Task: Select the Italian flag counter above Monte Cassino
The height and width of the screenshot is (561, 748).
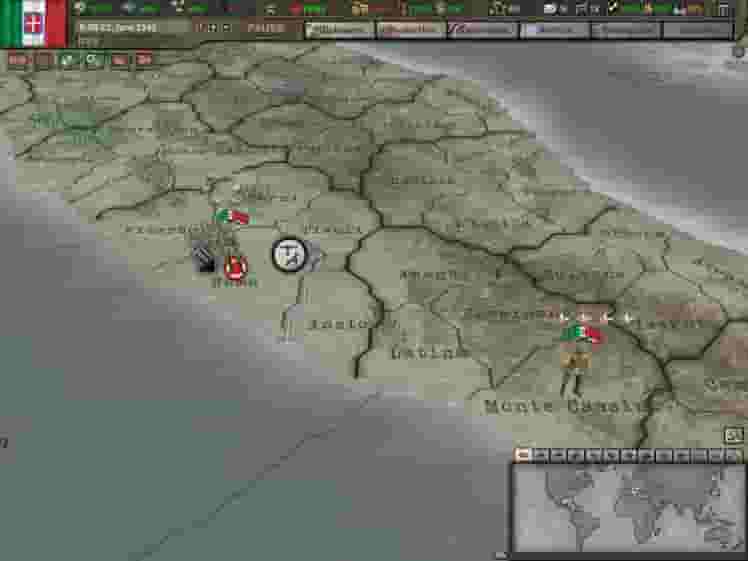Action: point(582,333)
